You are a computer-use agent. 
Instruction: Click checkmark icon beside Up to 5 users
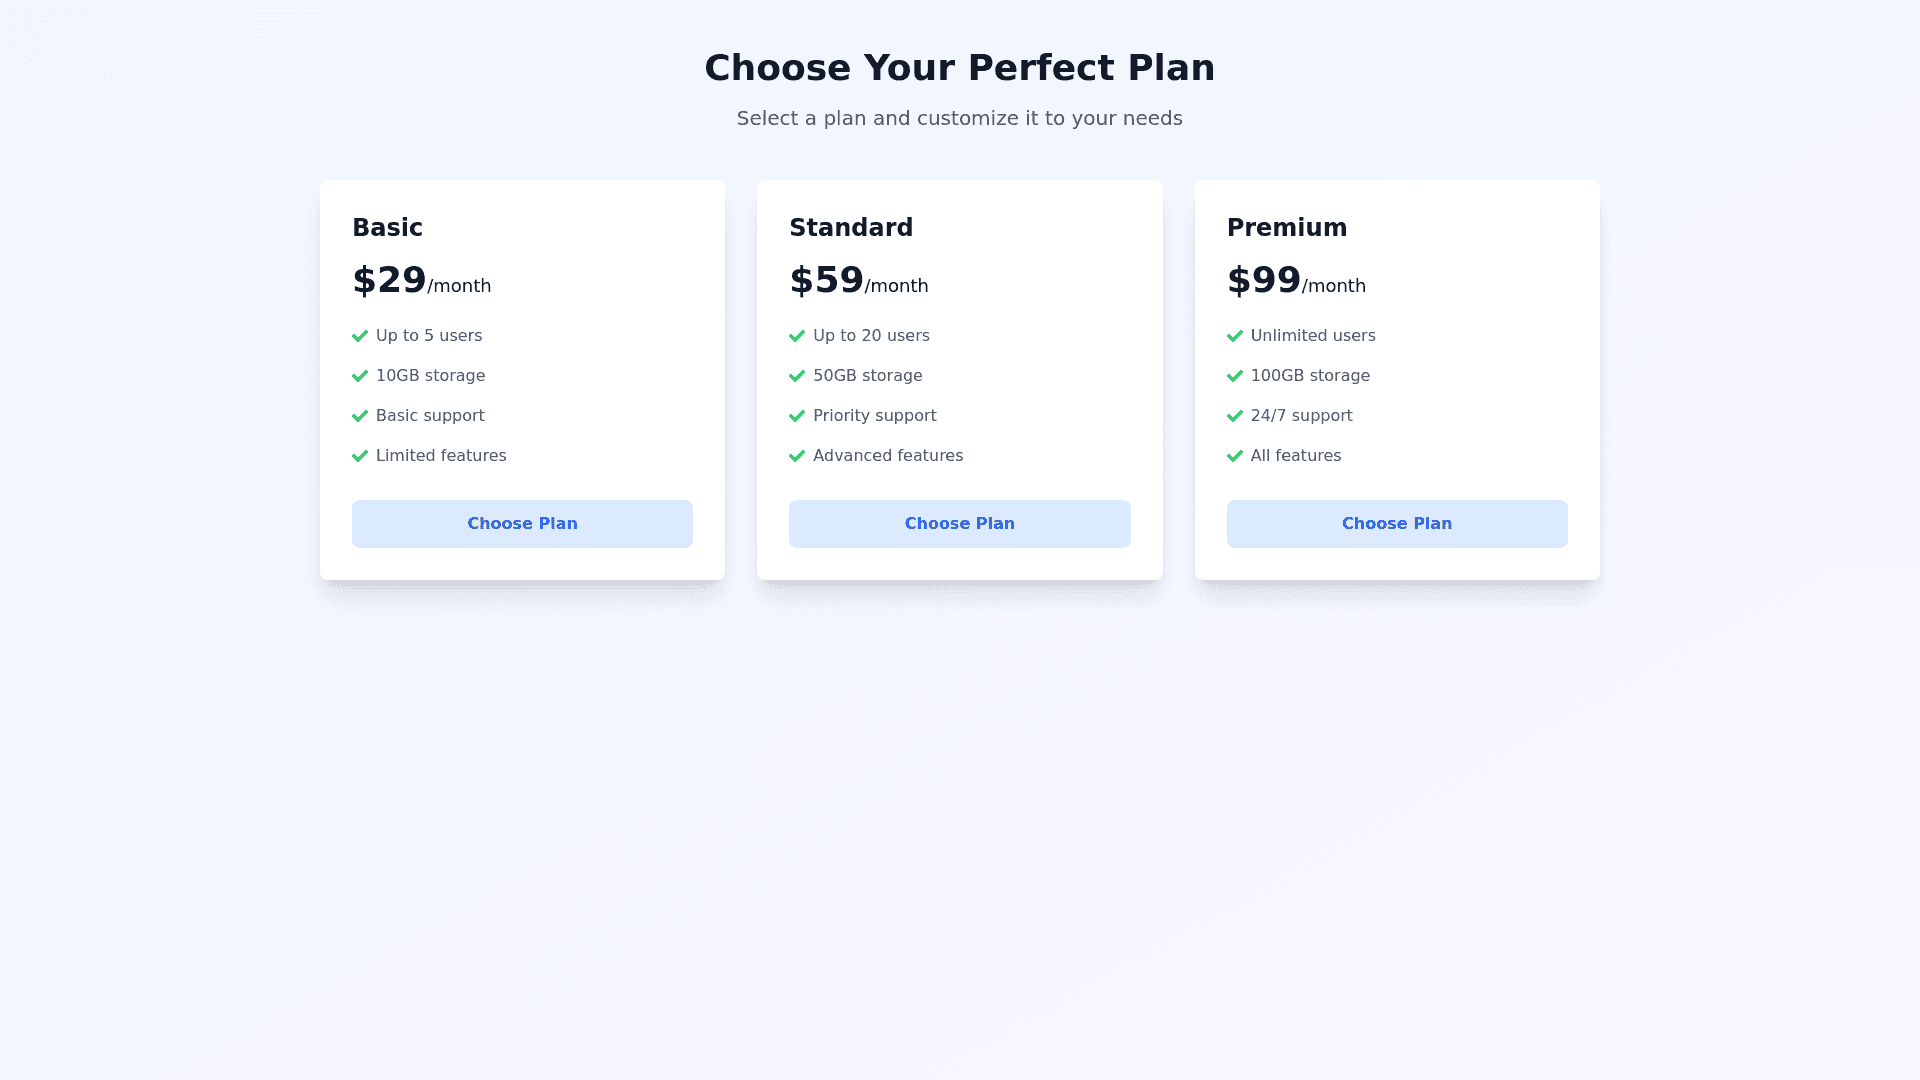[360, 336]
